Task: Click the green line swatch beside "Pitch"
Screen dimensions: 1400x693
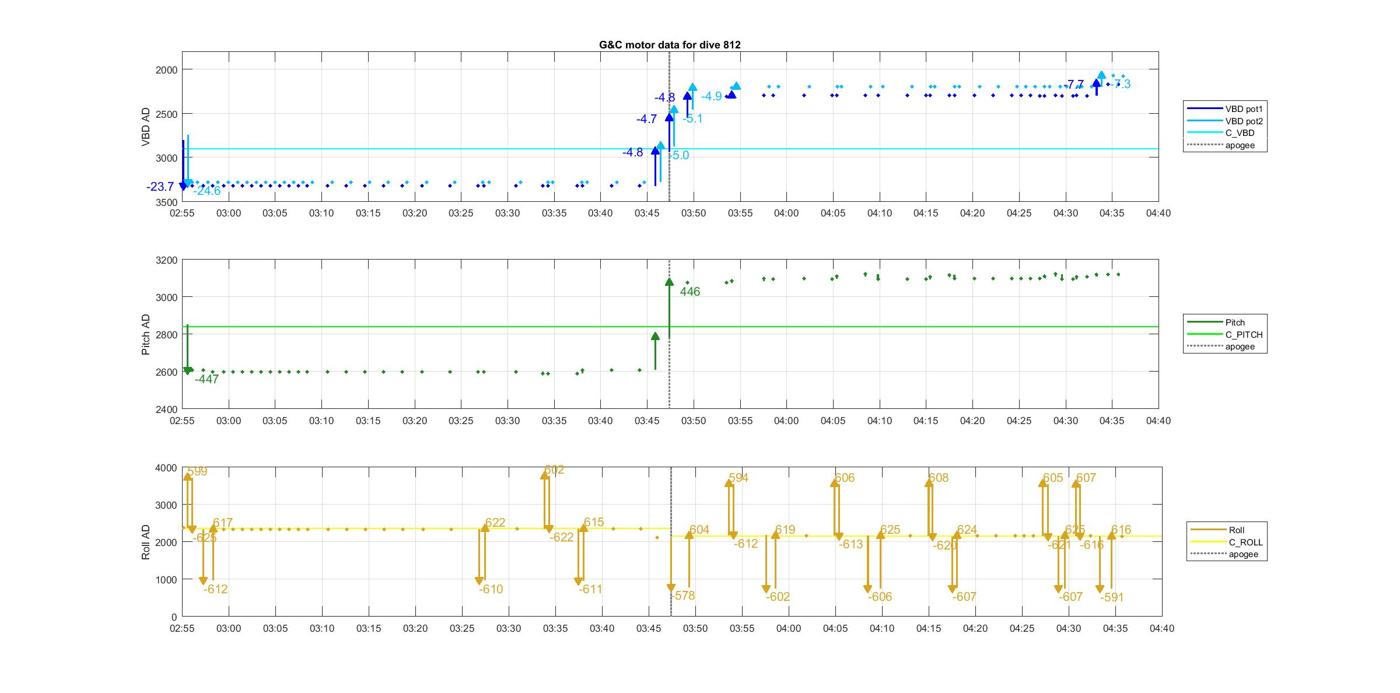Action: (1204, 322)
